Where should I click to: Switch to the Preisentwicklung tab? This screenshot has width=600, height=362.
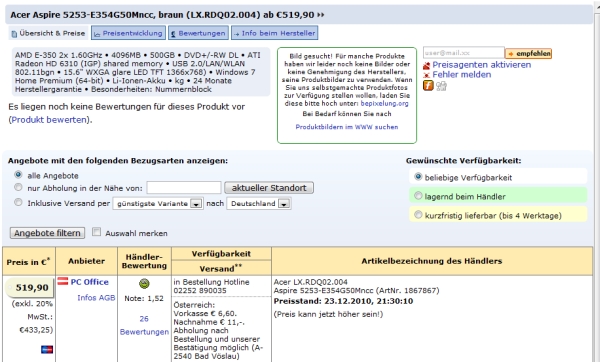click(x=129, y=33)
